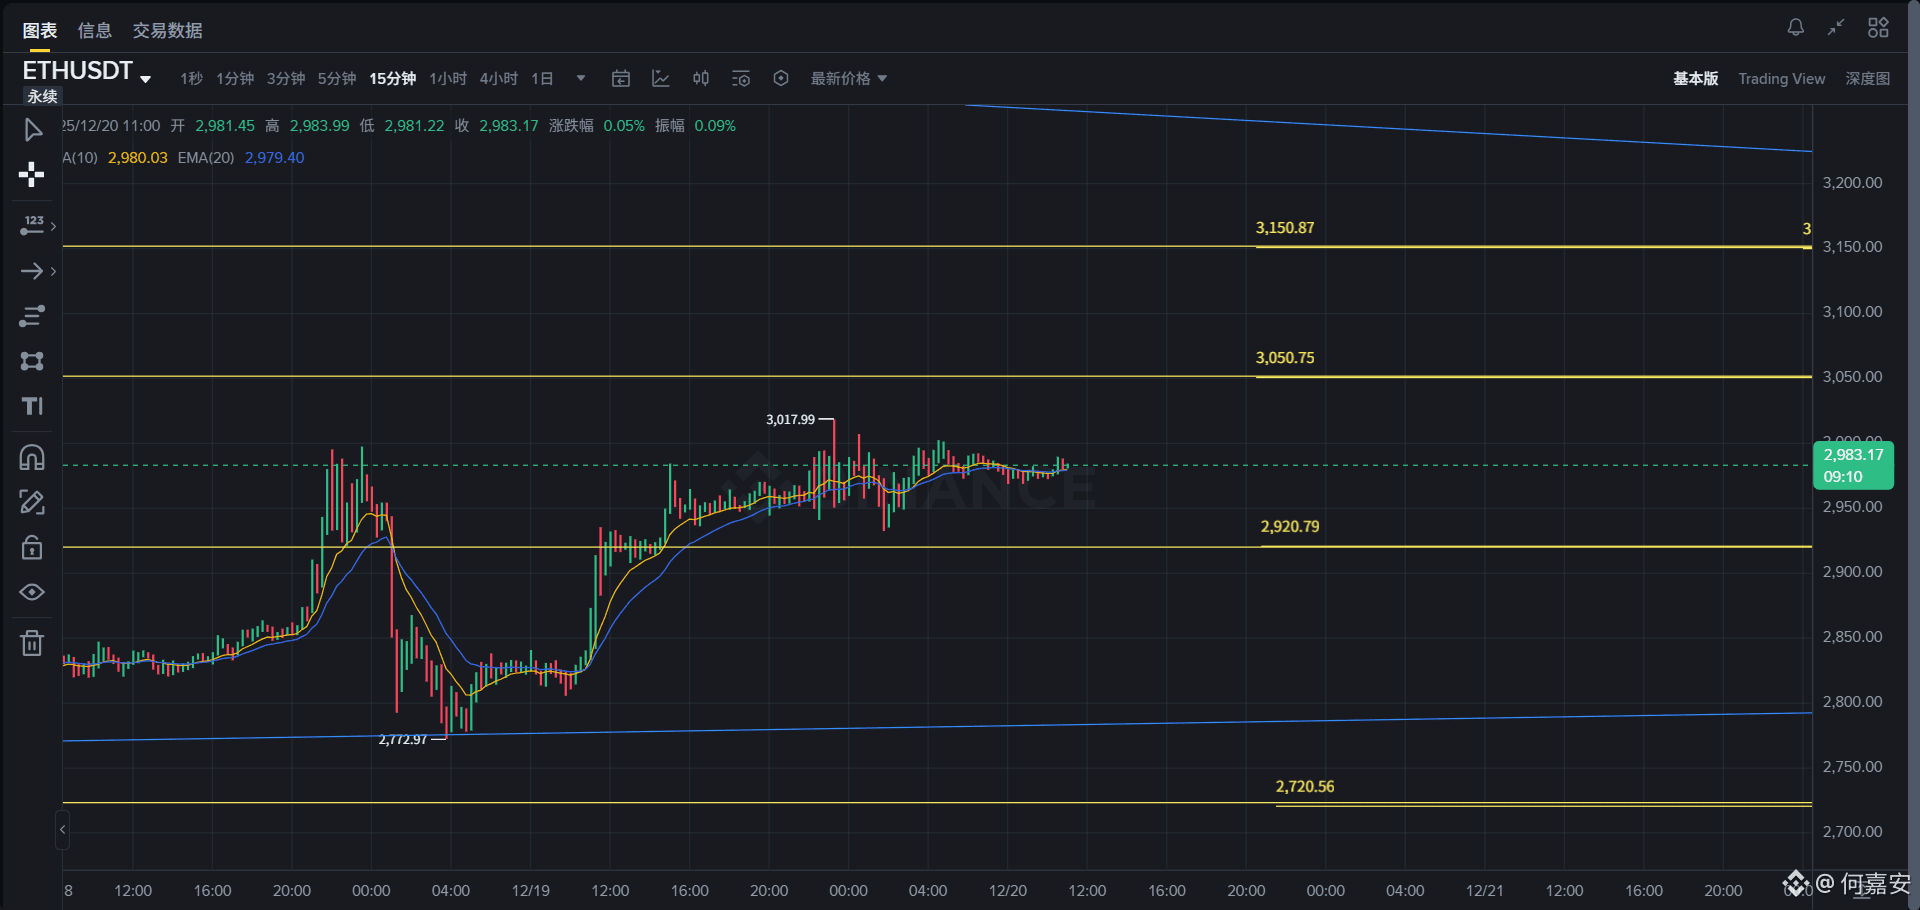Select the 1分钟 interval
The width and height of the screenshot is (1920, 910).
pos(235,78)
